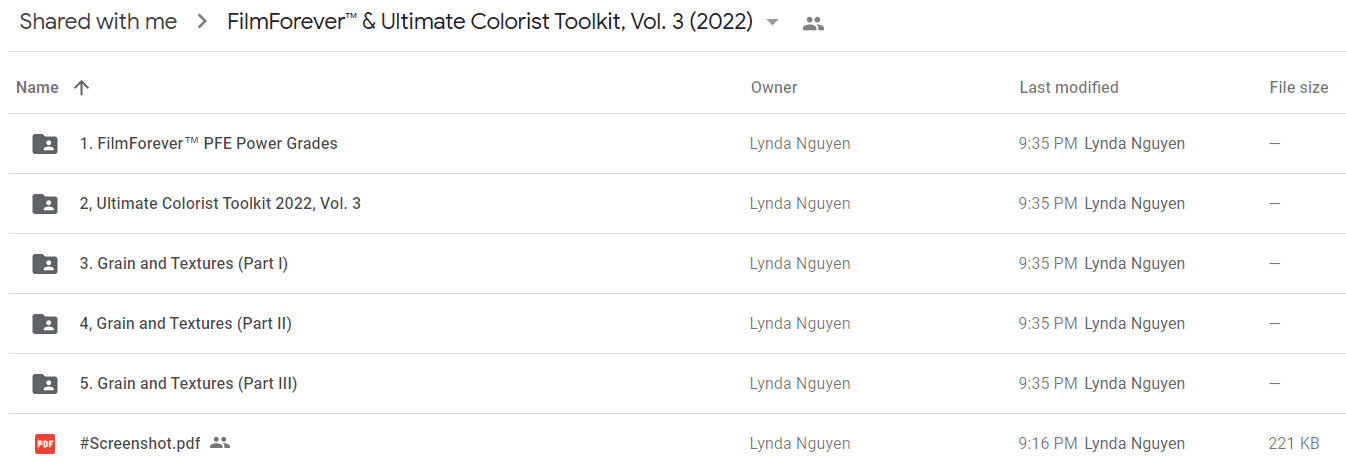
Task: Go back to Shared with me
Action: point(98,22)
